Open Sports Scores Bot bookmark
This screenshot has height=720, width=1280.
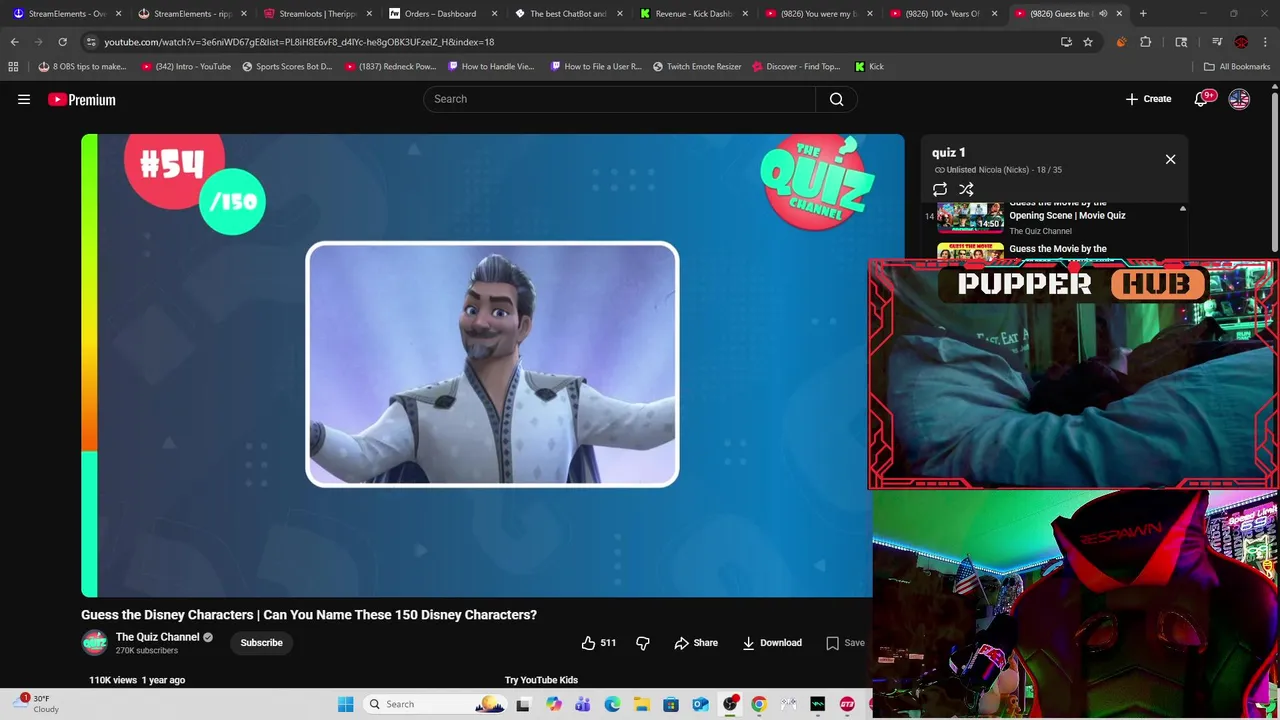click(x=287, y=67)
